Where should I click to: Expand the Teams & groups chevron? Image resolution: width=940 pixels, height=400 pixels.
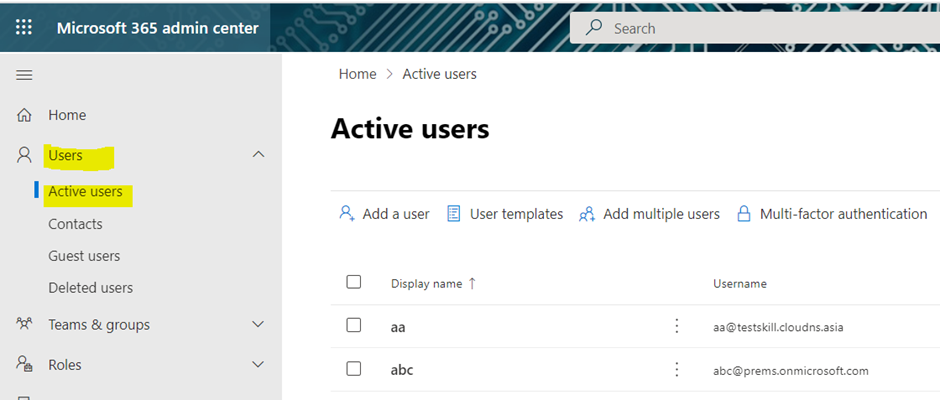tap(258, 324)
